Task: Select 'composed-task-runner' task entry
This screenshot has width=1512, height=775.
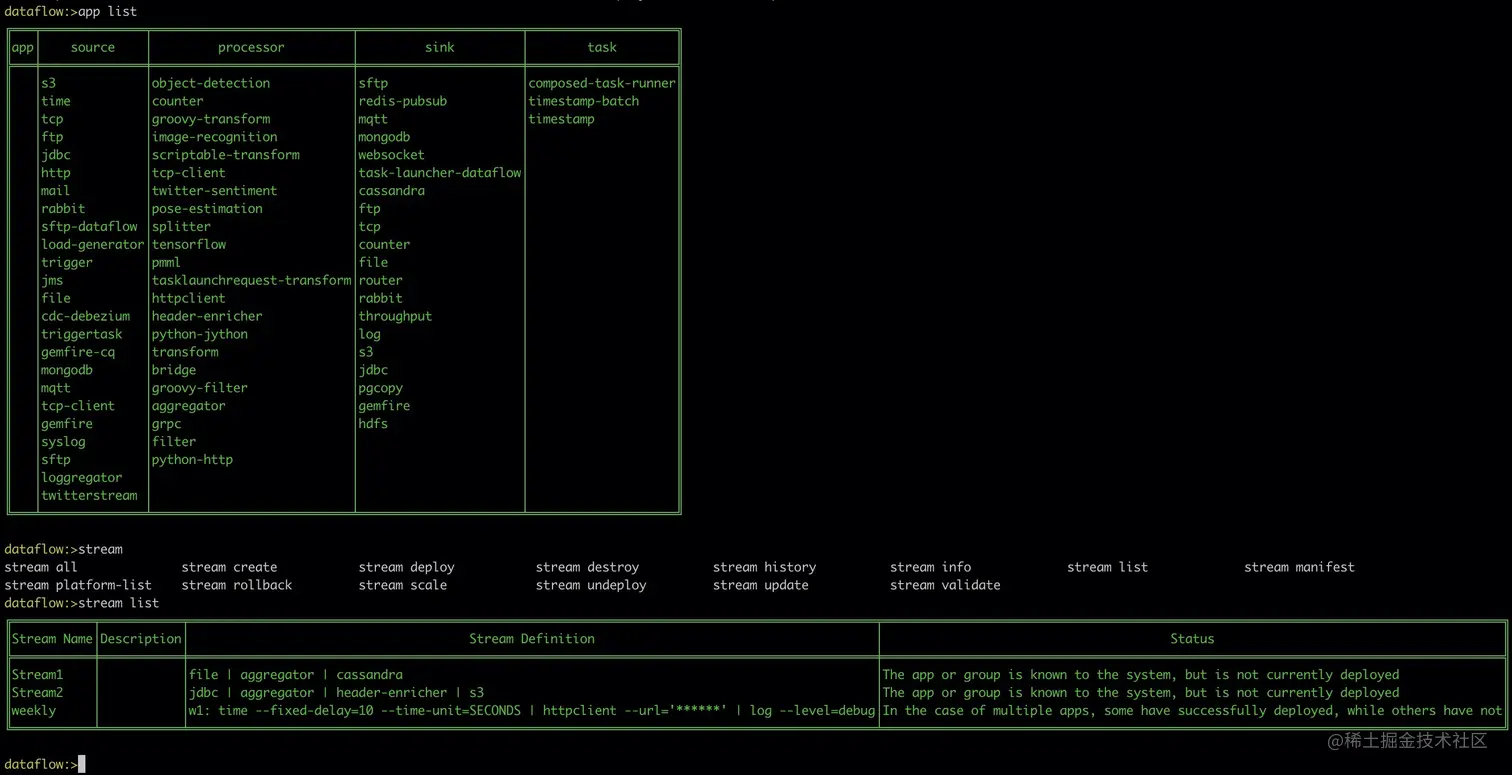Action: pyautogui.click(x=602, y=83)
